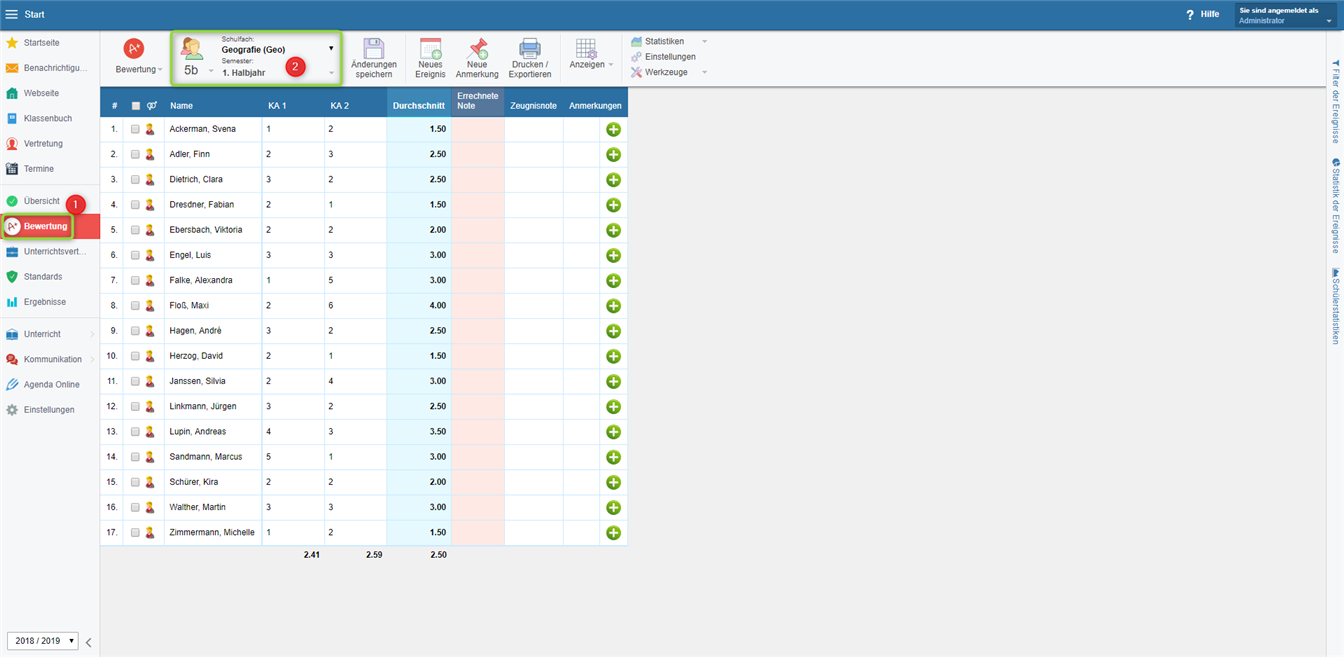Screen dimensions: 1344x657
Task: Add annotation for Ackerman, Svena plus icon
Action: (613, 129)
